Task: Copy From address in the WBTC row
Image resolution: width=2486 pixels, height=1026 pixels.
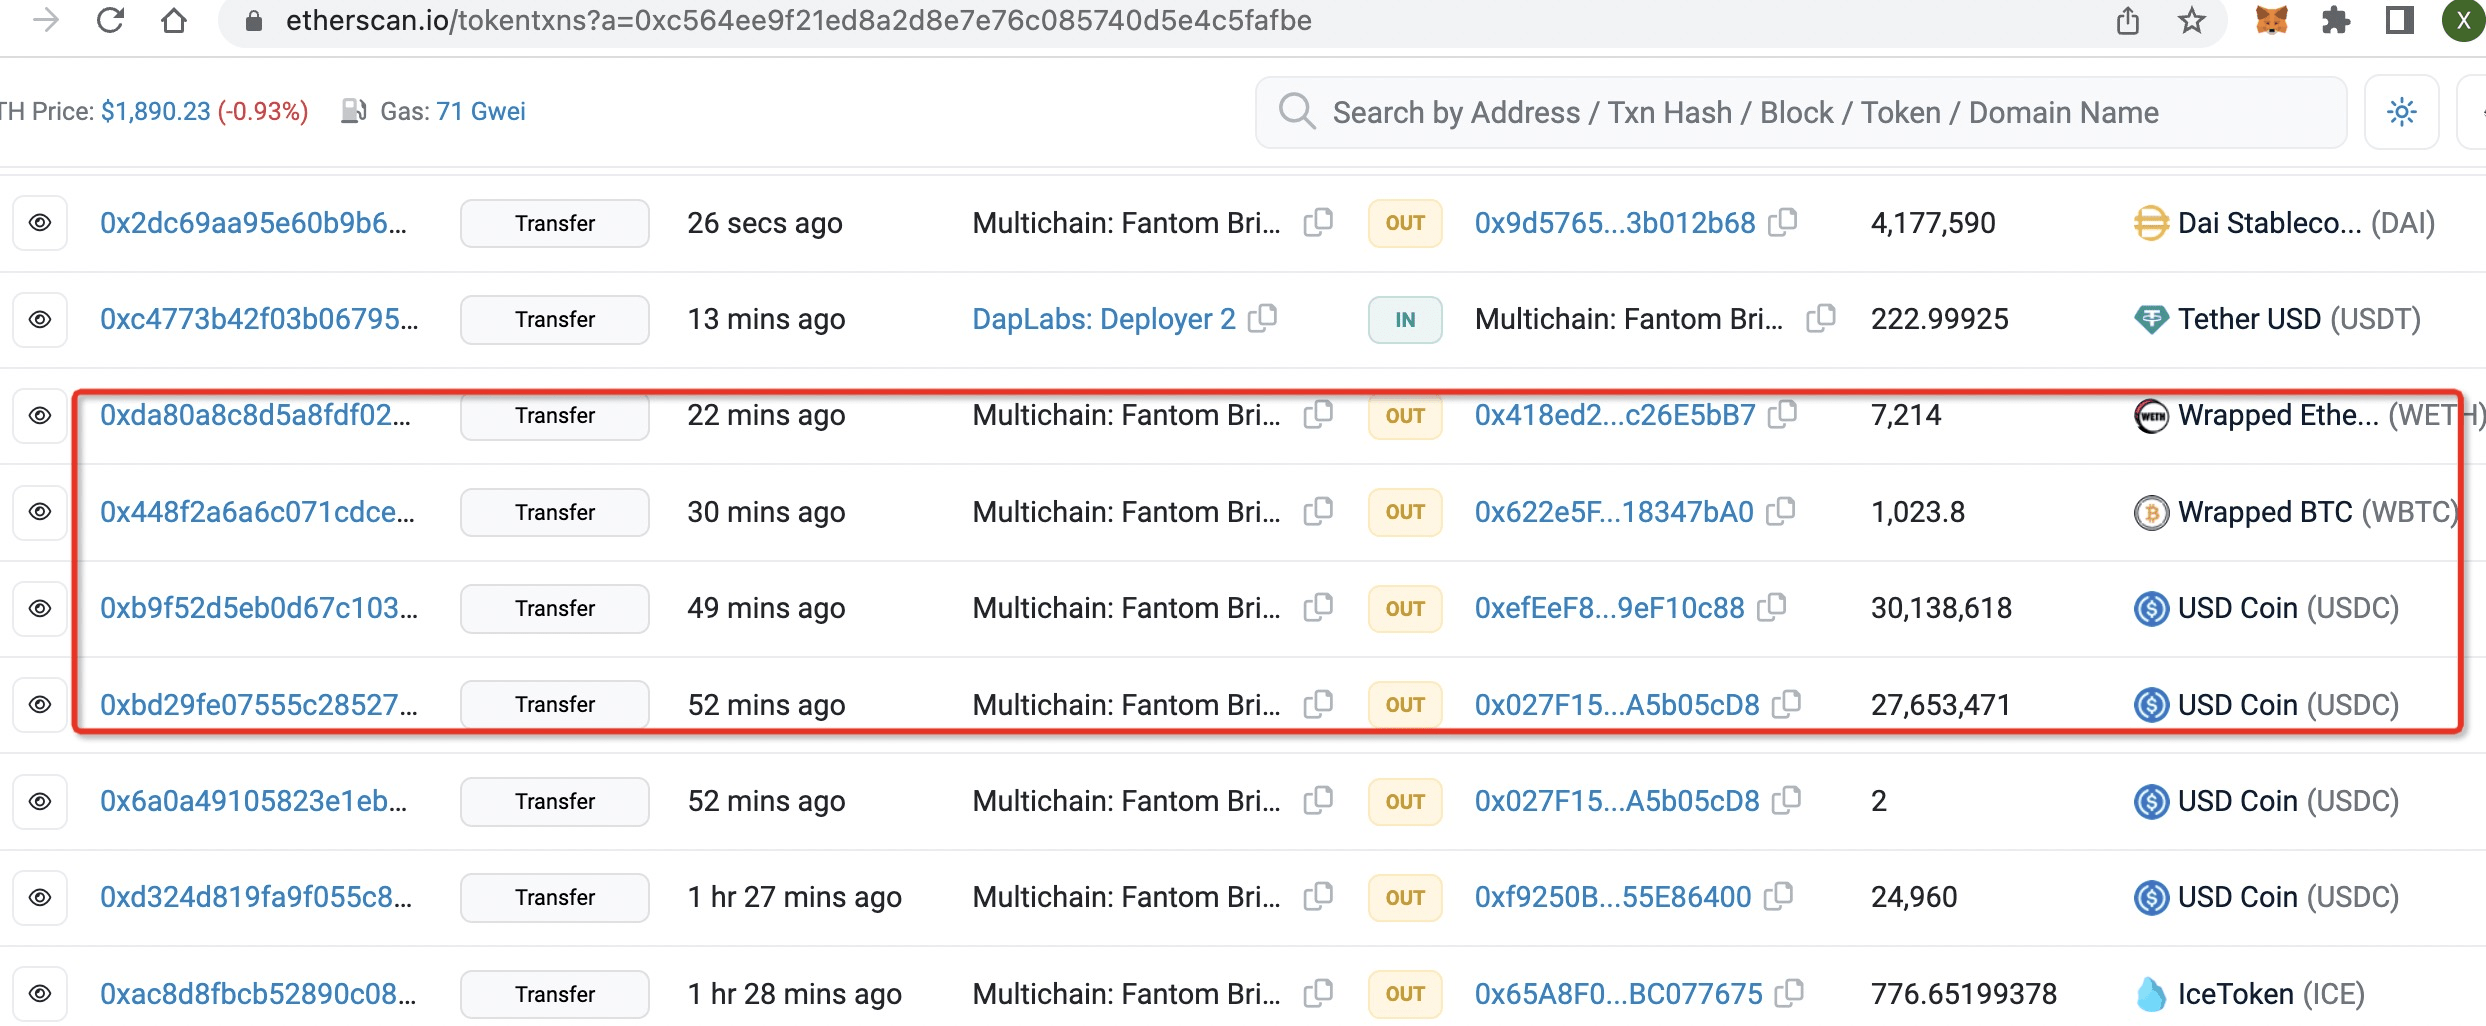Action: click(1319, 511)
